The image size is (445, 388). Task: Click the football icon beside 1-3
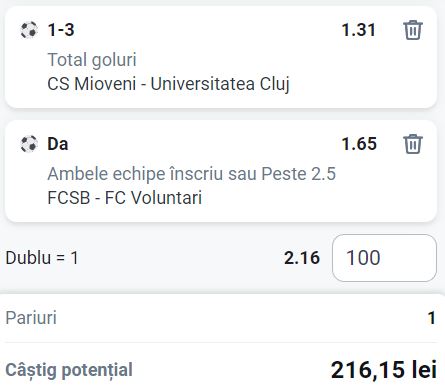(x=29, y=30)
